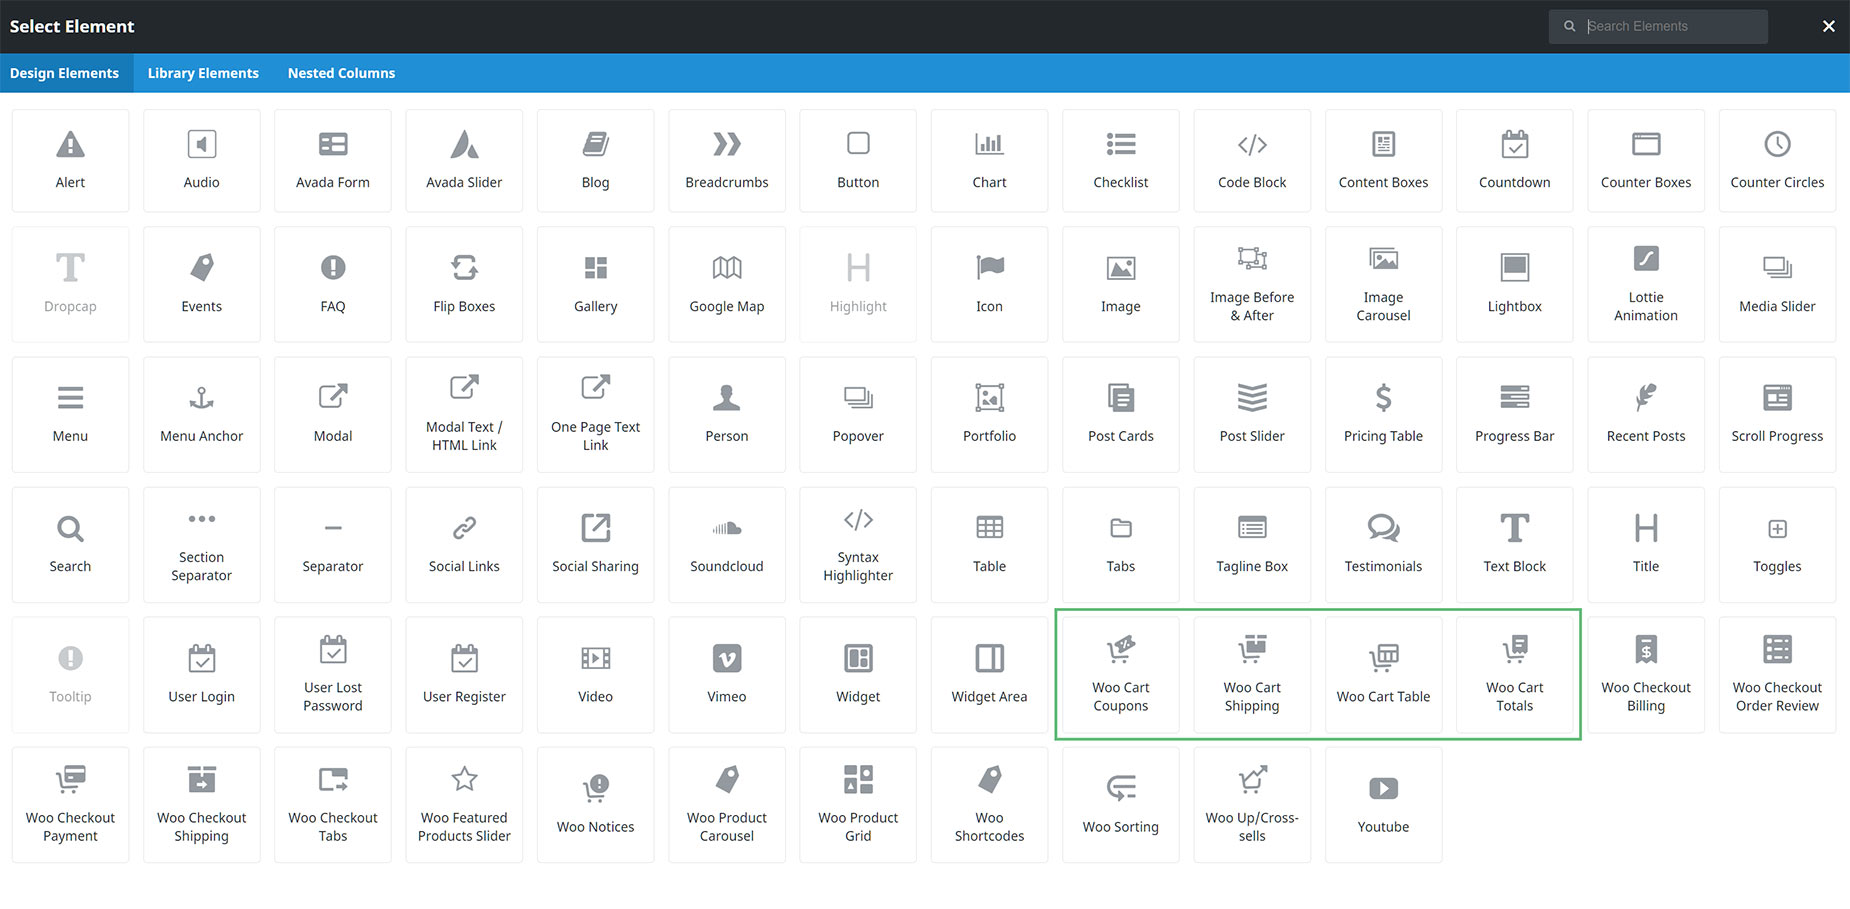Pick the Person element
This screenshot has width=1850, height=909.
pyautogui.click(x=727, y=414)
